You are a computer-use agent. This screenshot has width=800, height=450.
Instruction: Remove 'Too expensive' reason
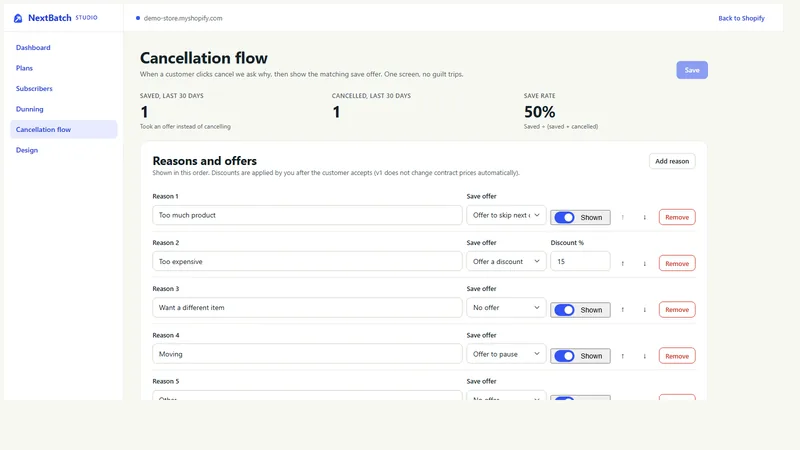[x=677, y=264]
